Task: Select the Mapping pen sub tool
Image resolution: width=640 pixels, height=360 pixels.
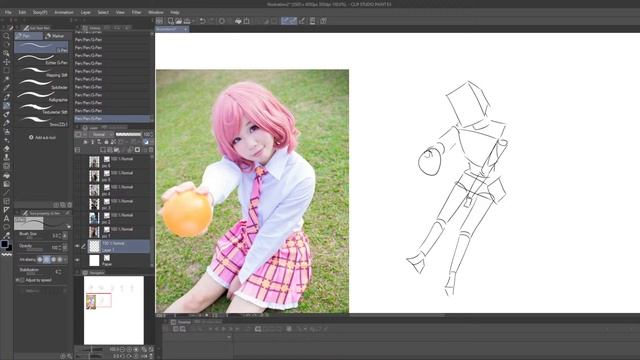Action: 41,72
